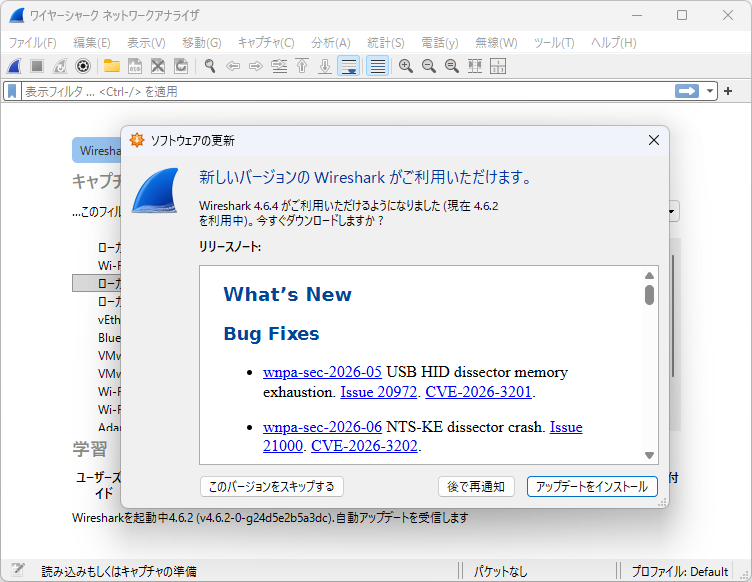752x582 pixels.
Task: Open the ツール(T) menu
Action: point(554,43)
